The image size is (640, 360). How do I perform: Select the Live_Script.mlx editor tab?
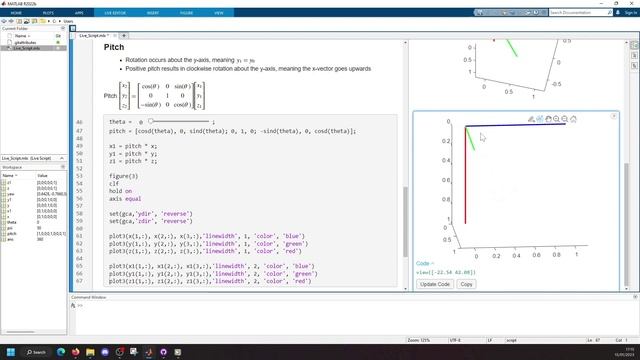[93, 36]
